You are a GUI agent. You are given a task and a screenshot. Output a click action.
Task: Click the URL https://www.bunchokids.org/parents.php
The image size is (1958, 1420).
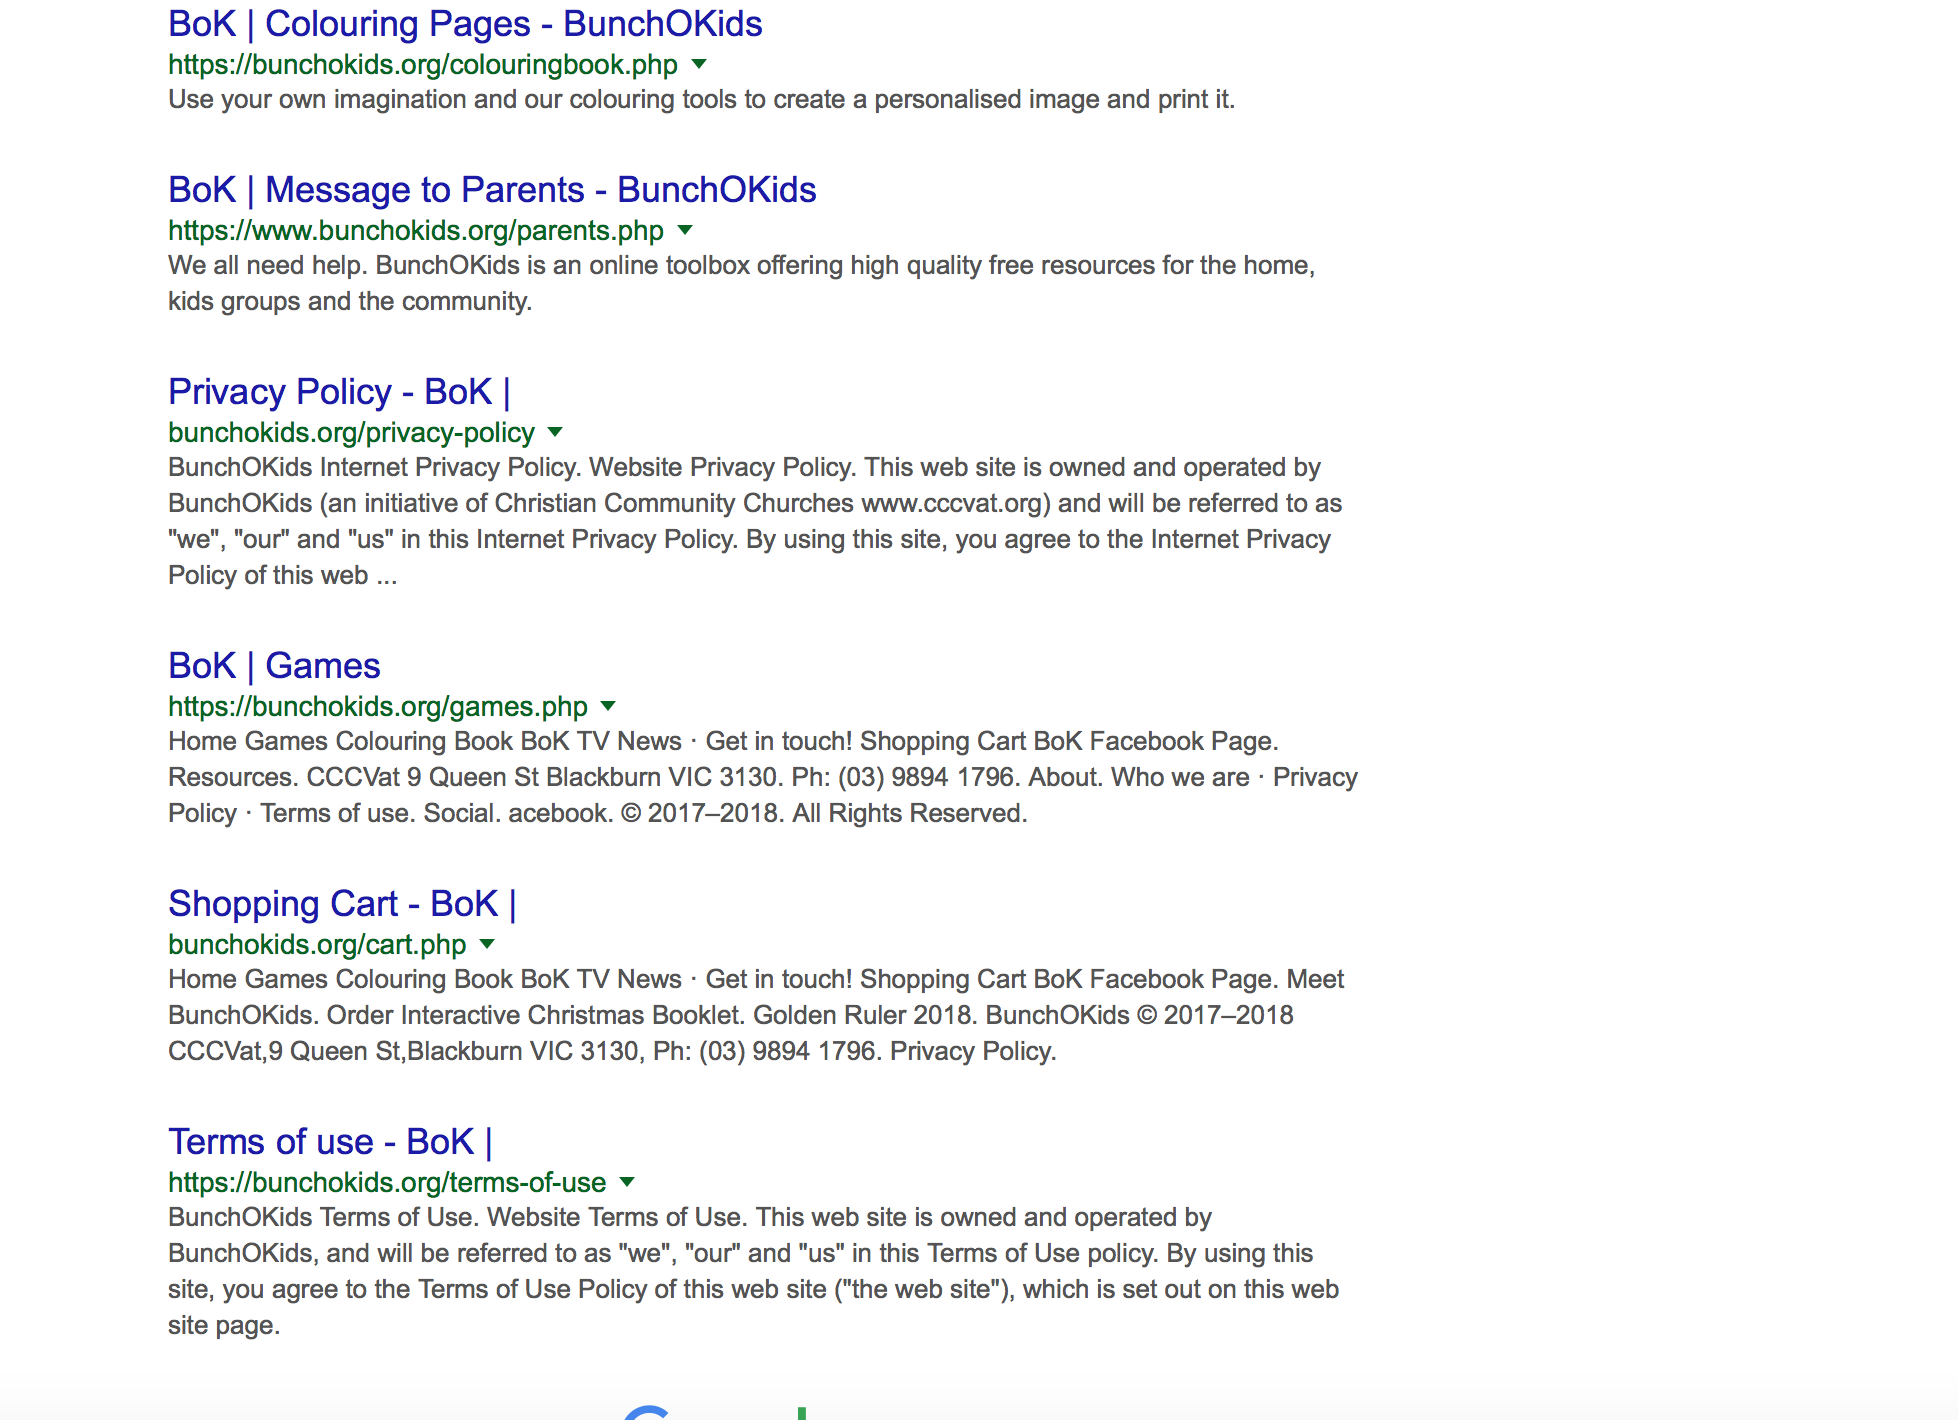pos(416,231)
